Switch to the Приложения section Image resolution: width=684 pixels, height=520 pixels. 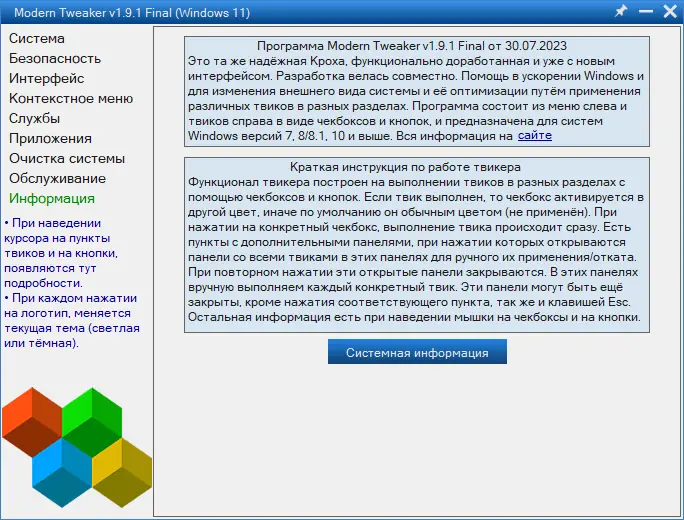(50, 139)
